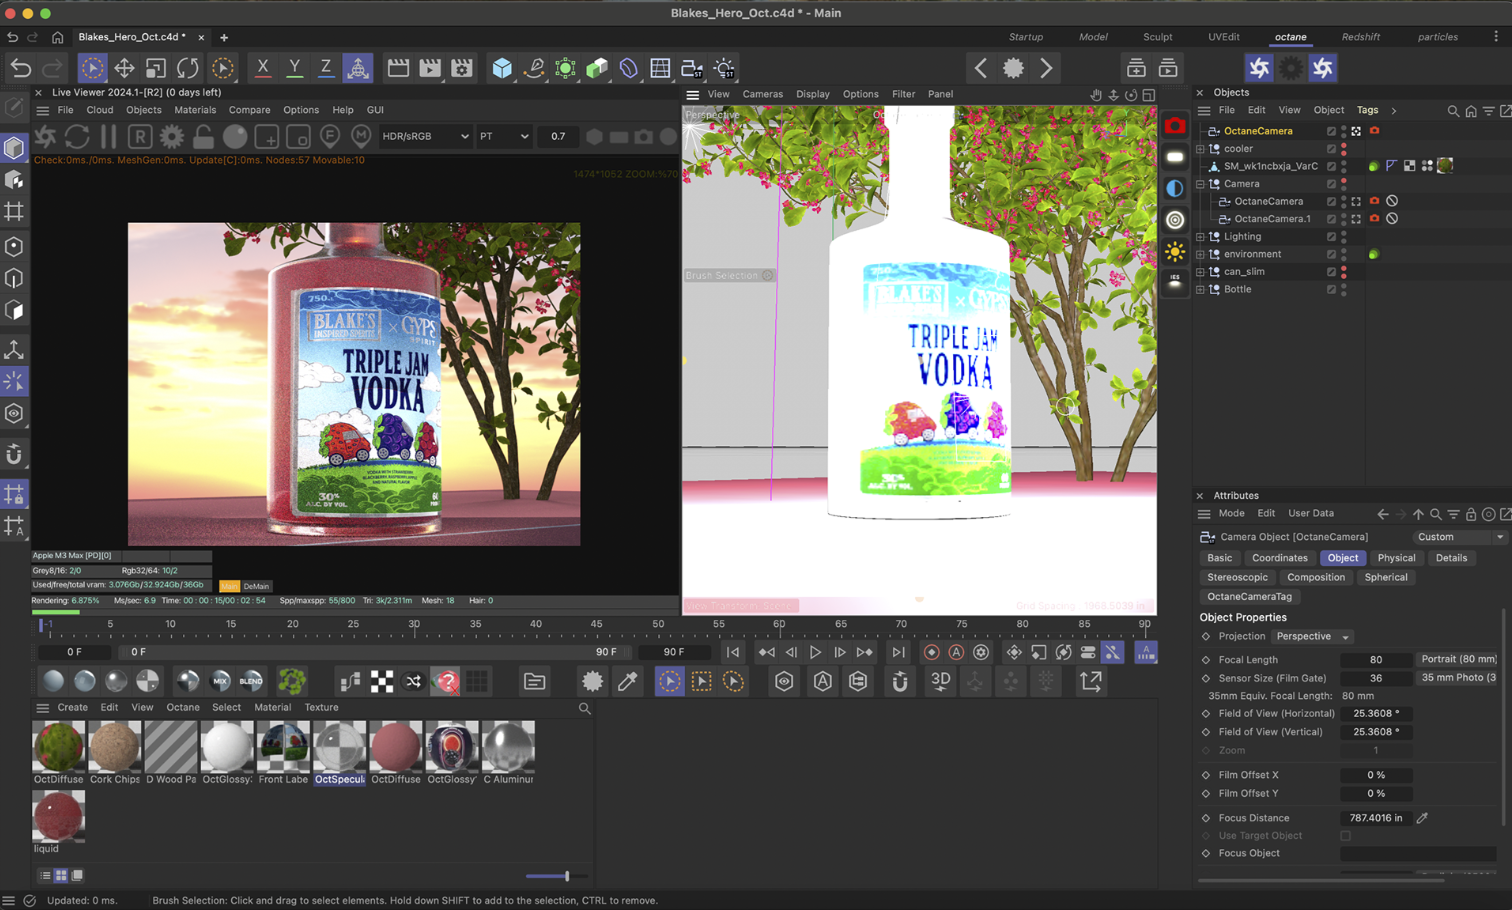Expand the environment object group
This screenshot has height=910, width=1512.
point(1201,254)
